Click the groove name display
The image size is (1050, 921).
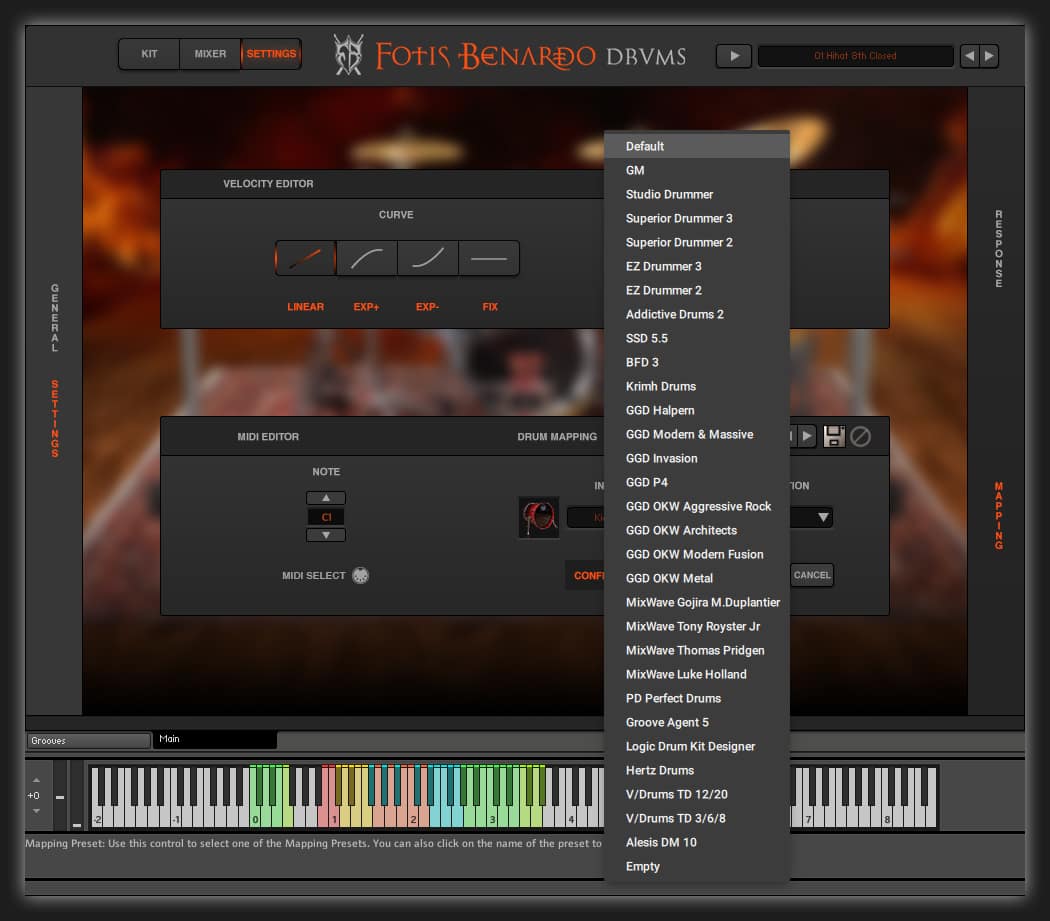(855, 56)
